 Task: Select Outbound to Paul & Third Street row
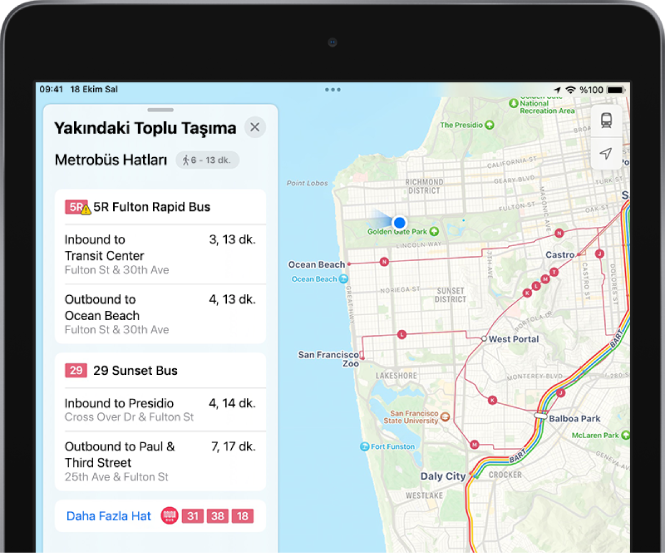[x=160, y=461]
